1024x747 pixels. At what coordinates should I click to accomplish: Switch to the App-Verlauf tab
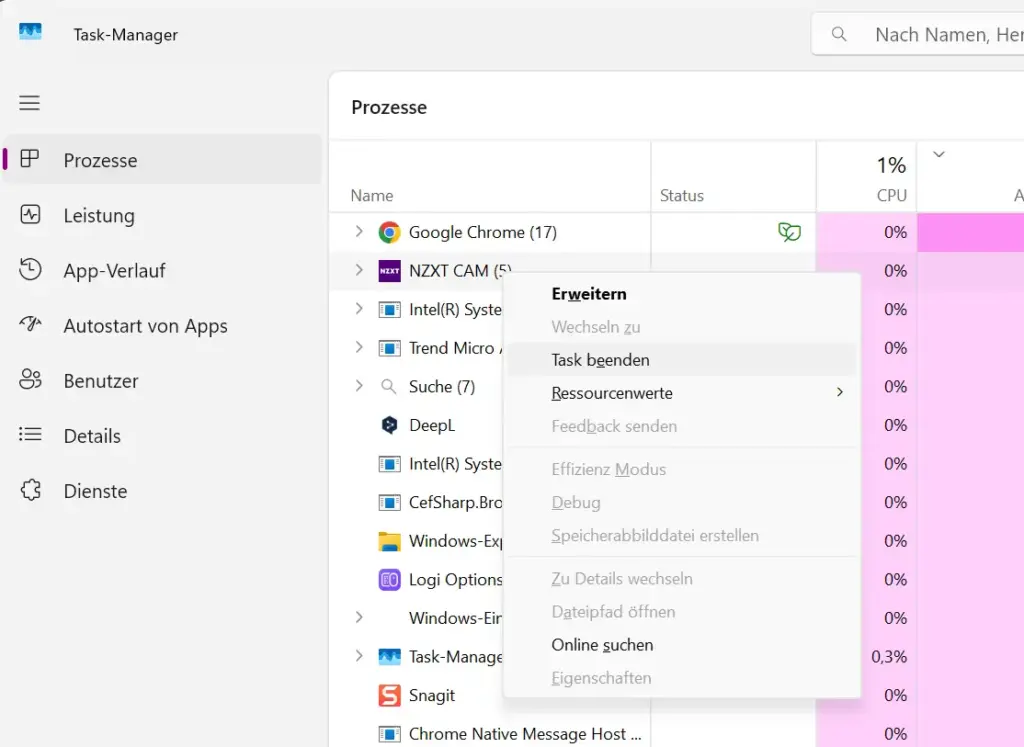(162, 270)
